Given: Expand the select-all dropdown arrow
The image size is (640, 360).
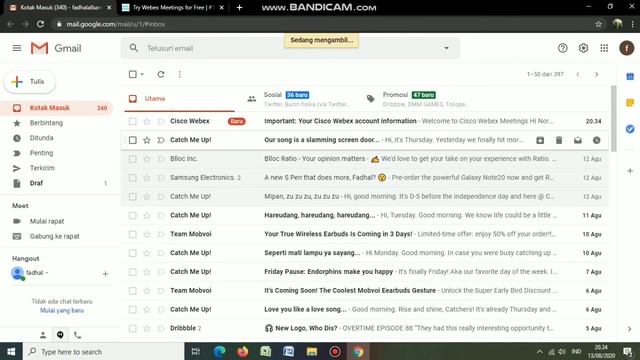Looking at the screenshot, I should 142,74.
